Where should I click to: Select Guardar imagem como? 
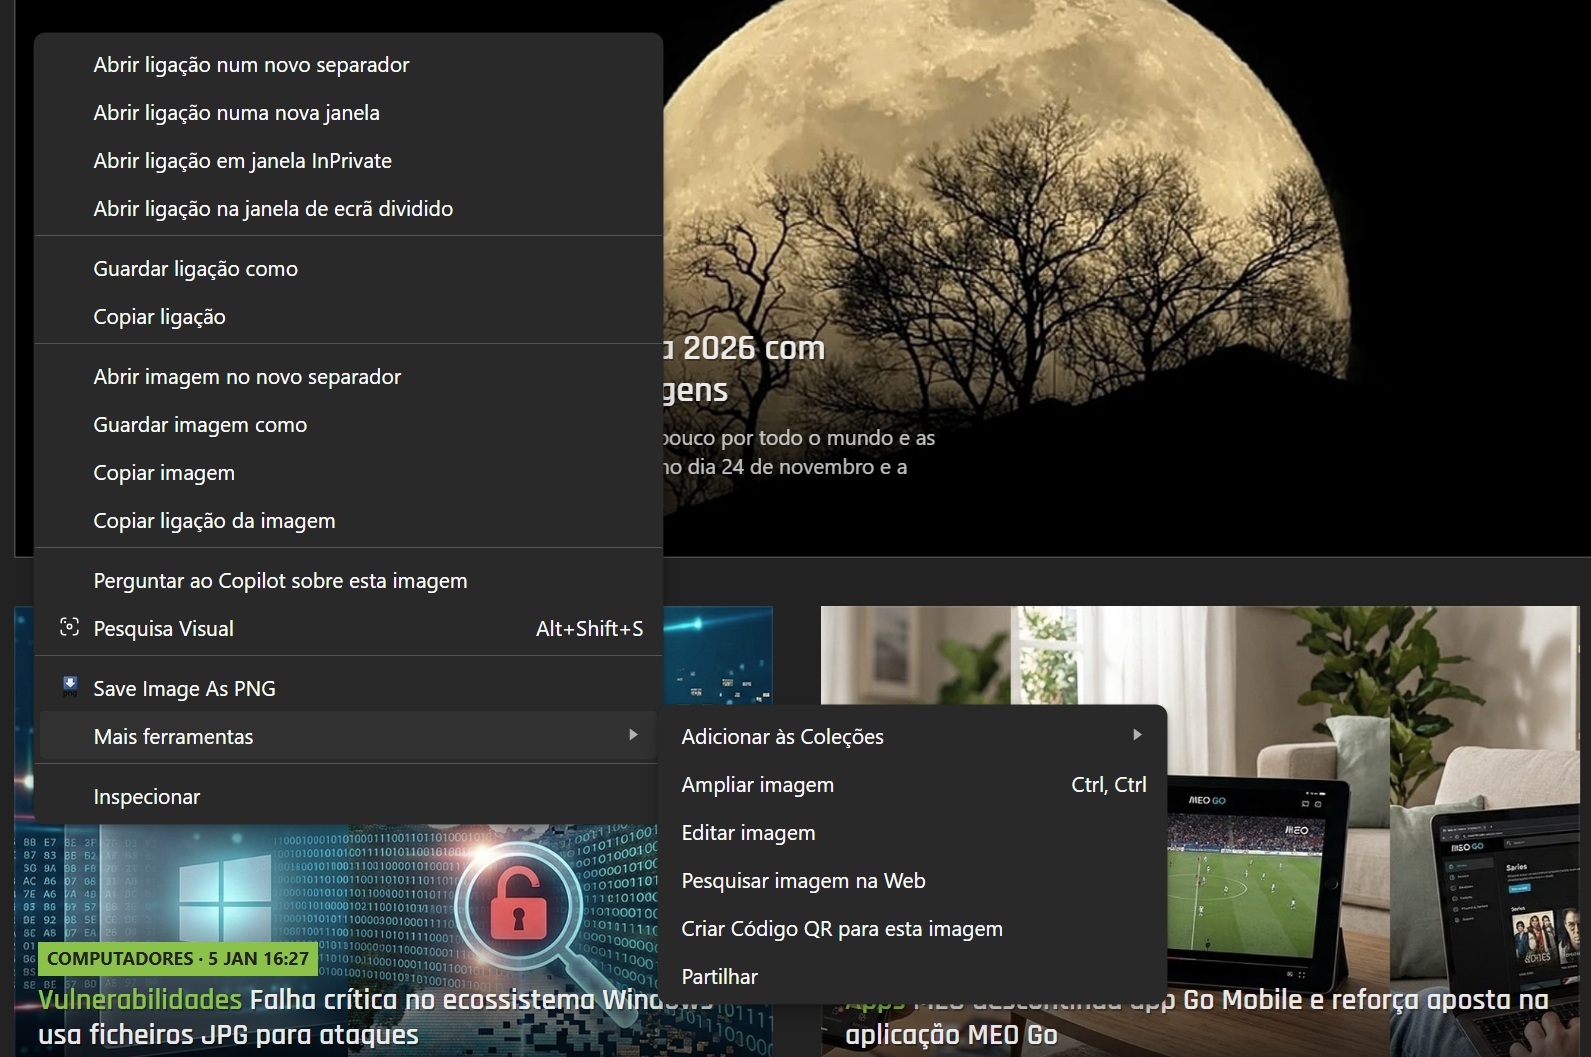[200, 425]
